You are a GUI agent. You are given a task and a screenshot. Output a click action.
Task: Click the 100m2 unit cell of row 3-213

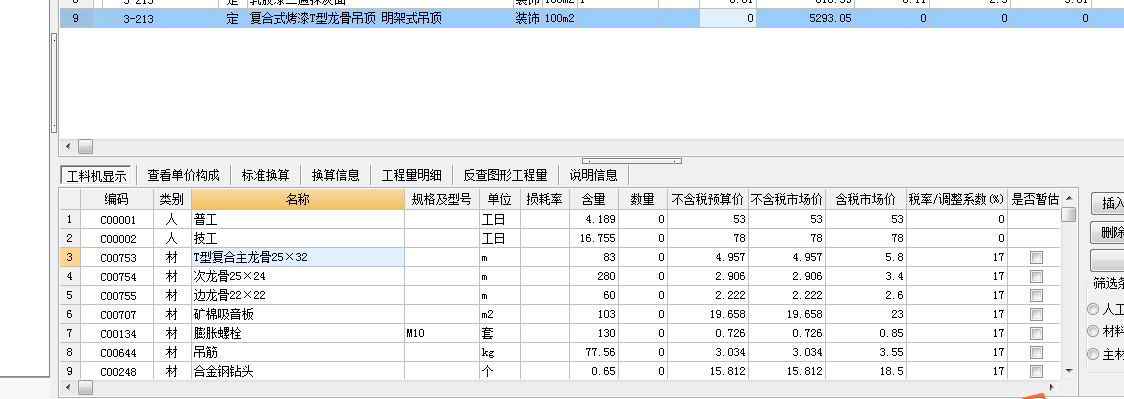click(559, 19)
